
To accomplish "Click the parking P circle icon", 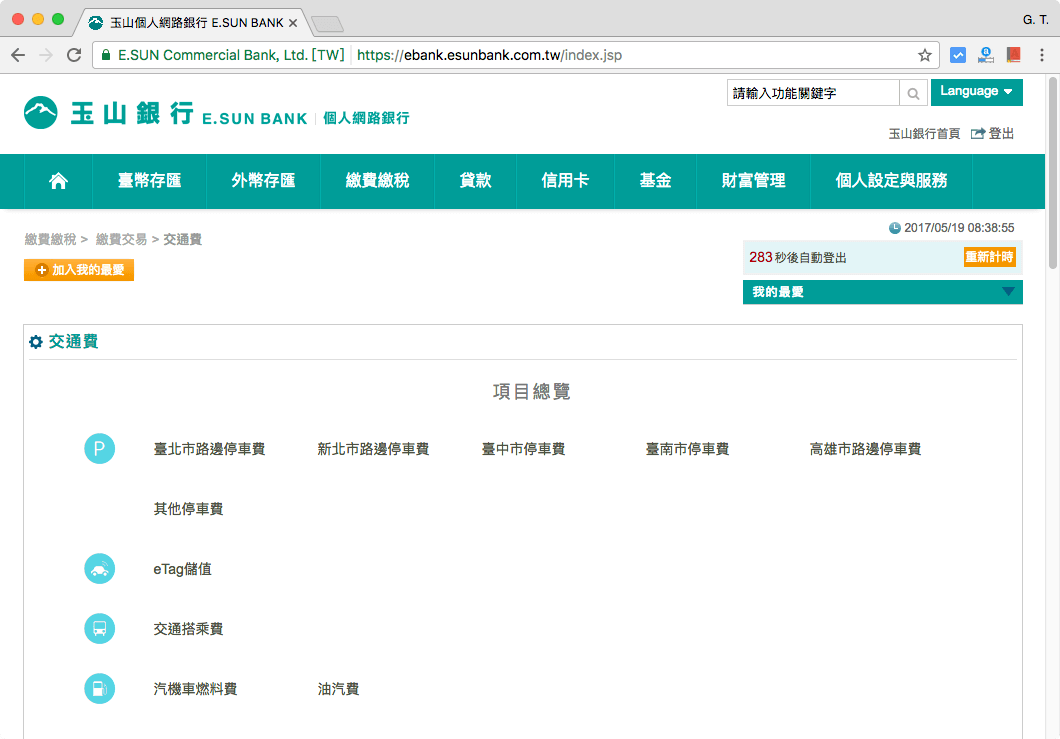I will pos(100,449).
